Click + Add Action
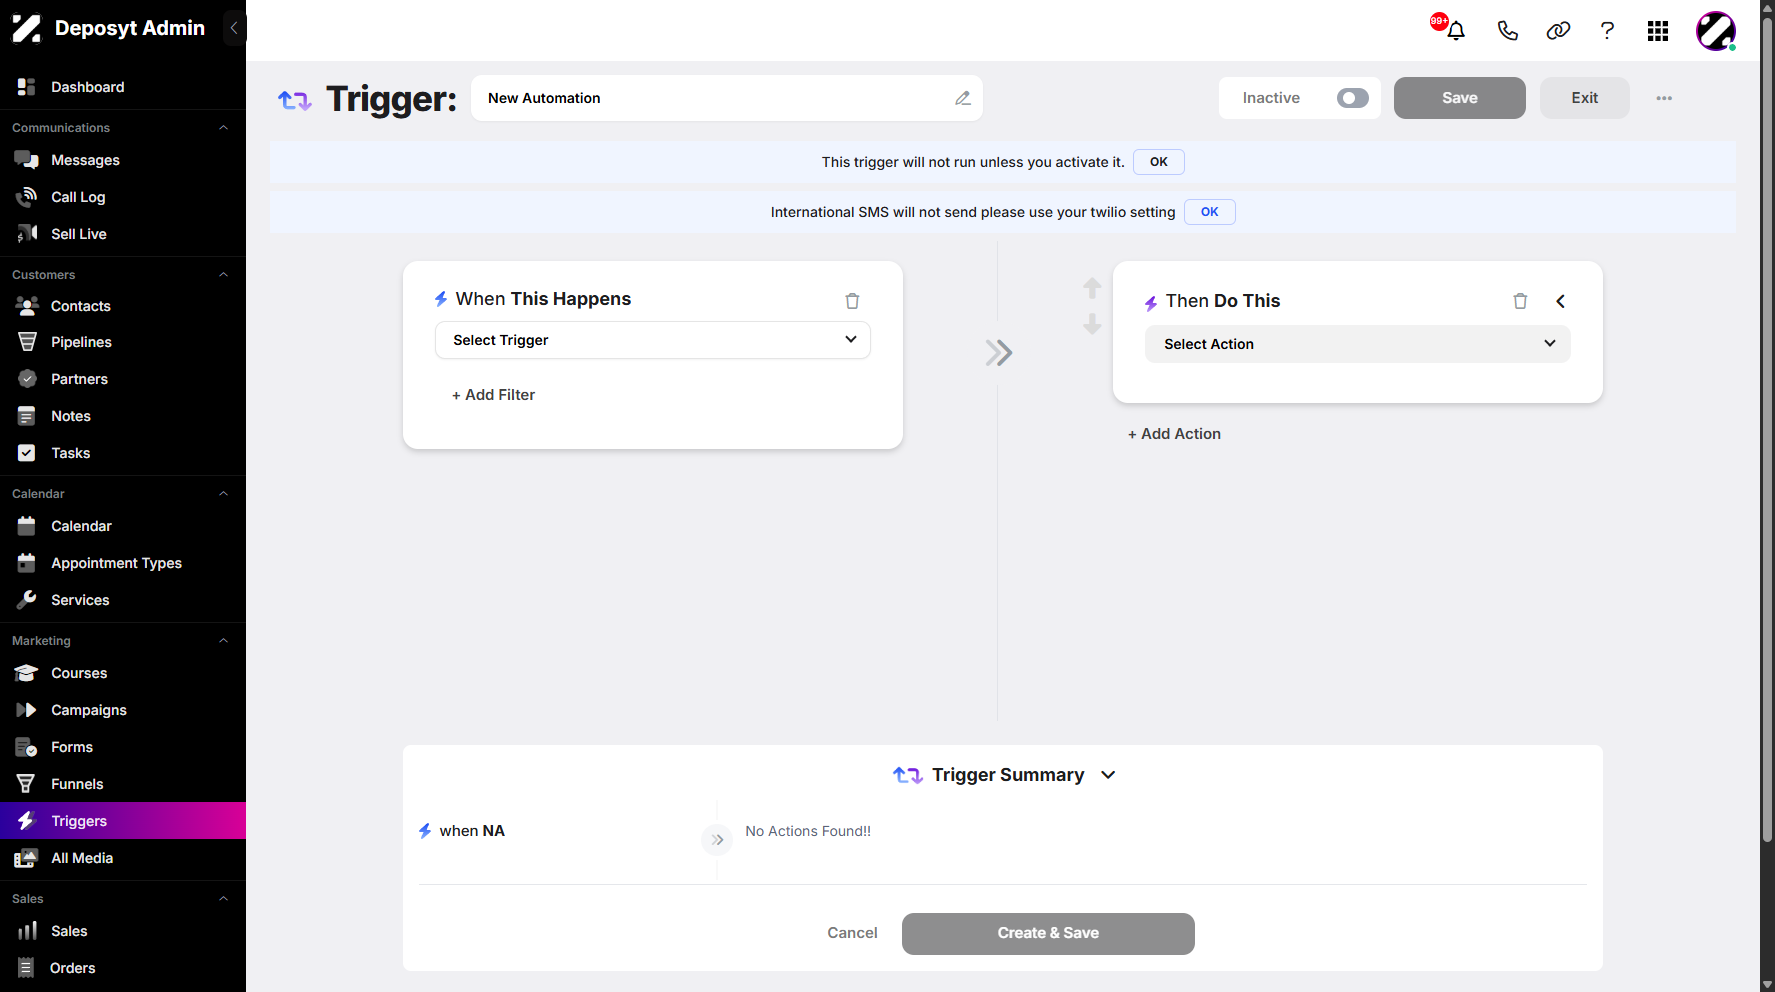 (x=1174, y=434)
